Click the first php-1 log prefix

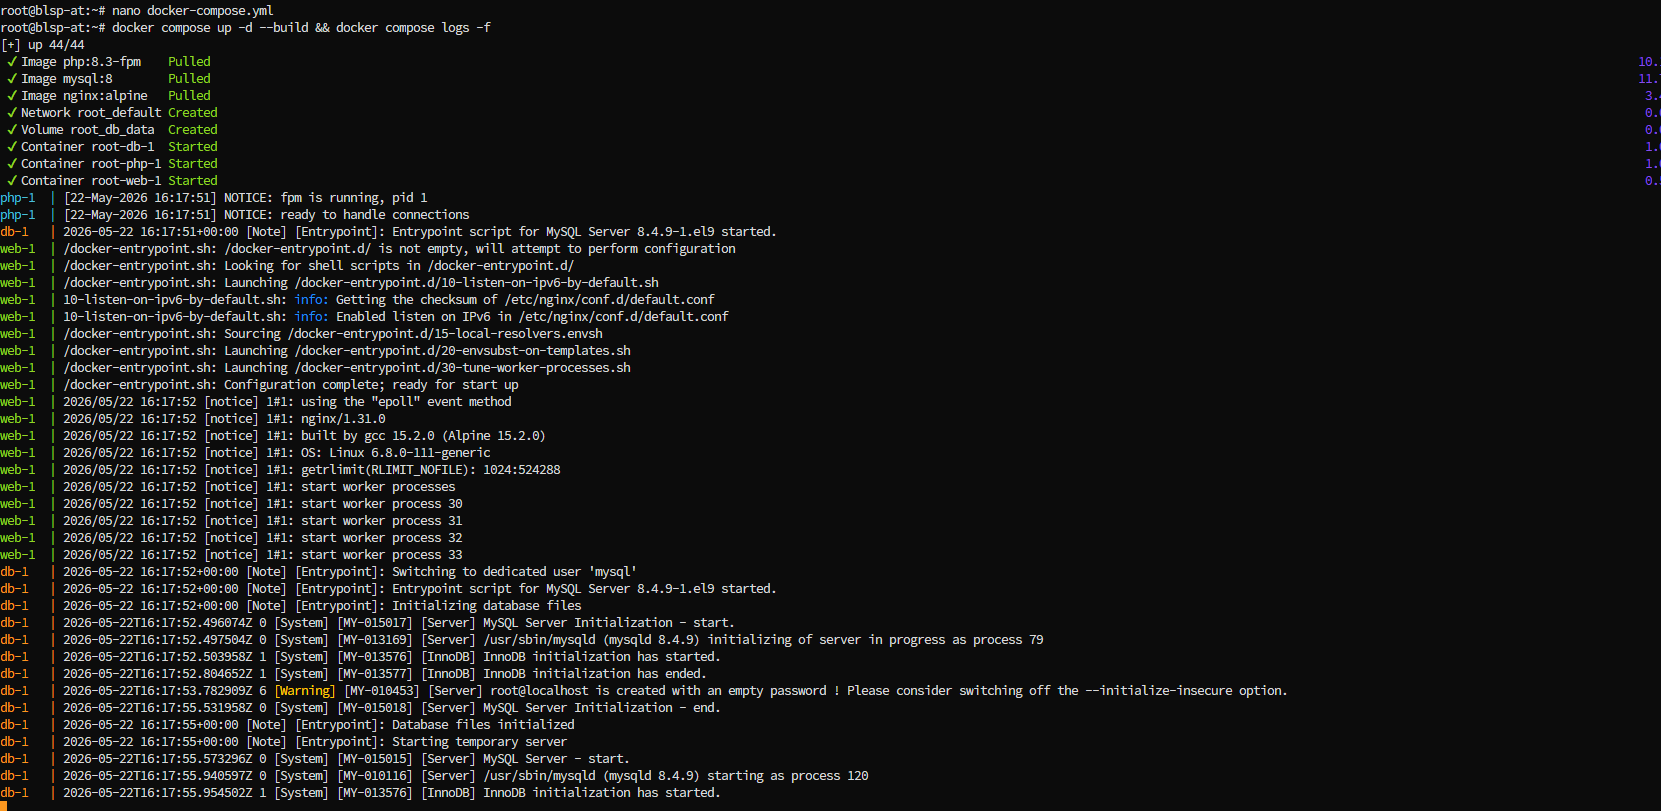(x=18, y=198)
